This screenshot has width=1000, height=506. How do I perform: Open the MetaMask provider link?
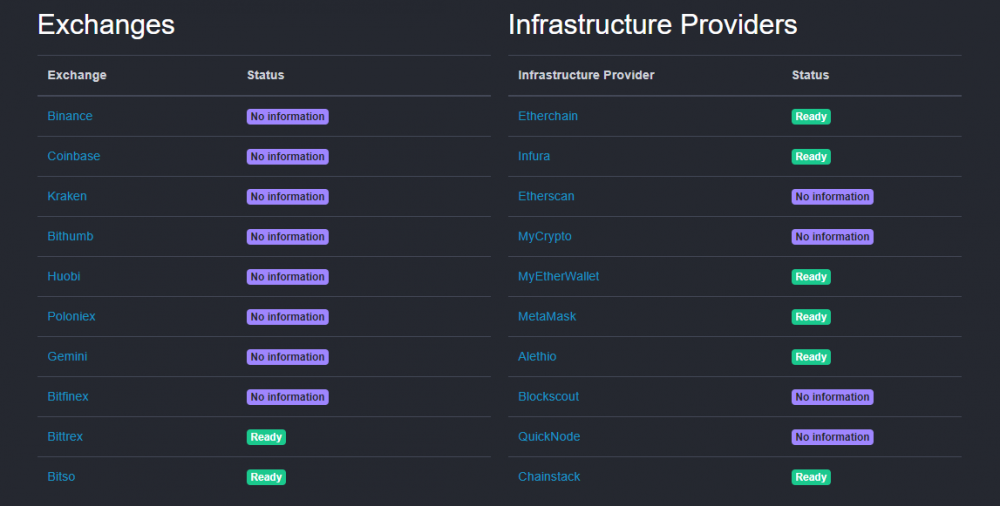[x=547, y=316]
